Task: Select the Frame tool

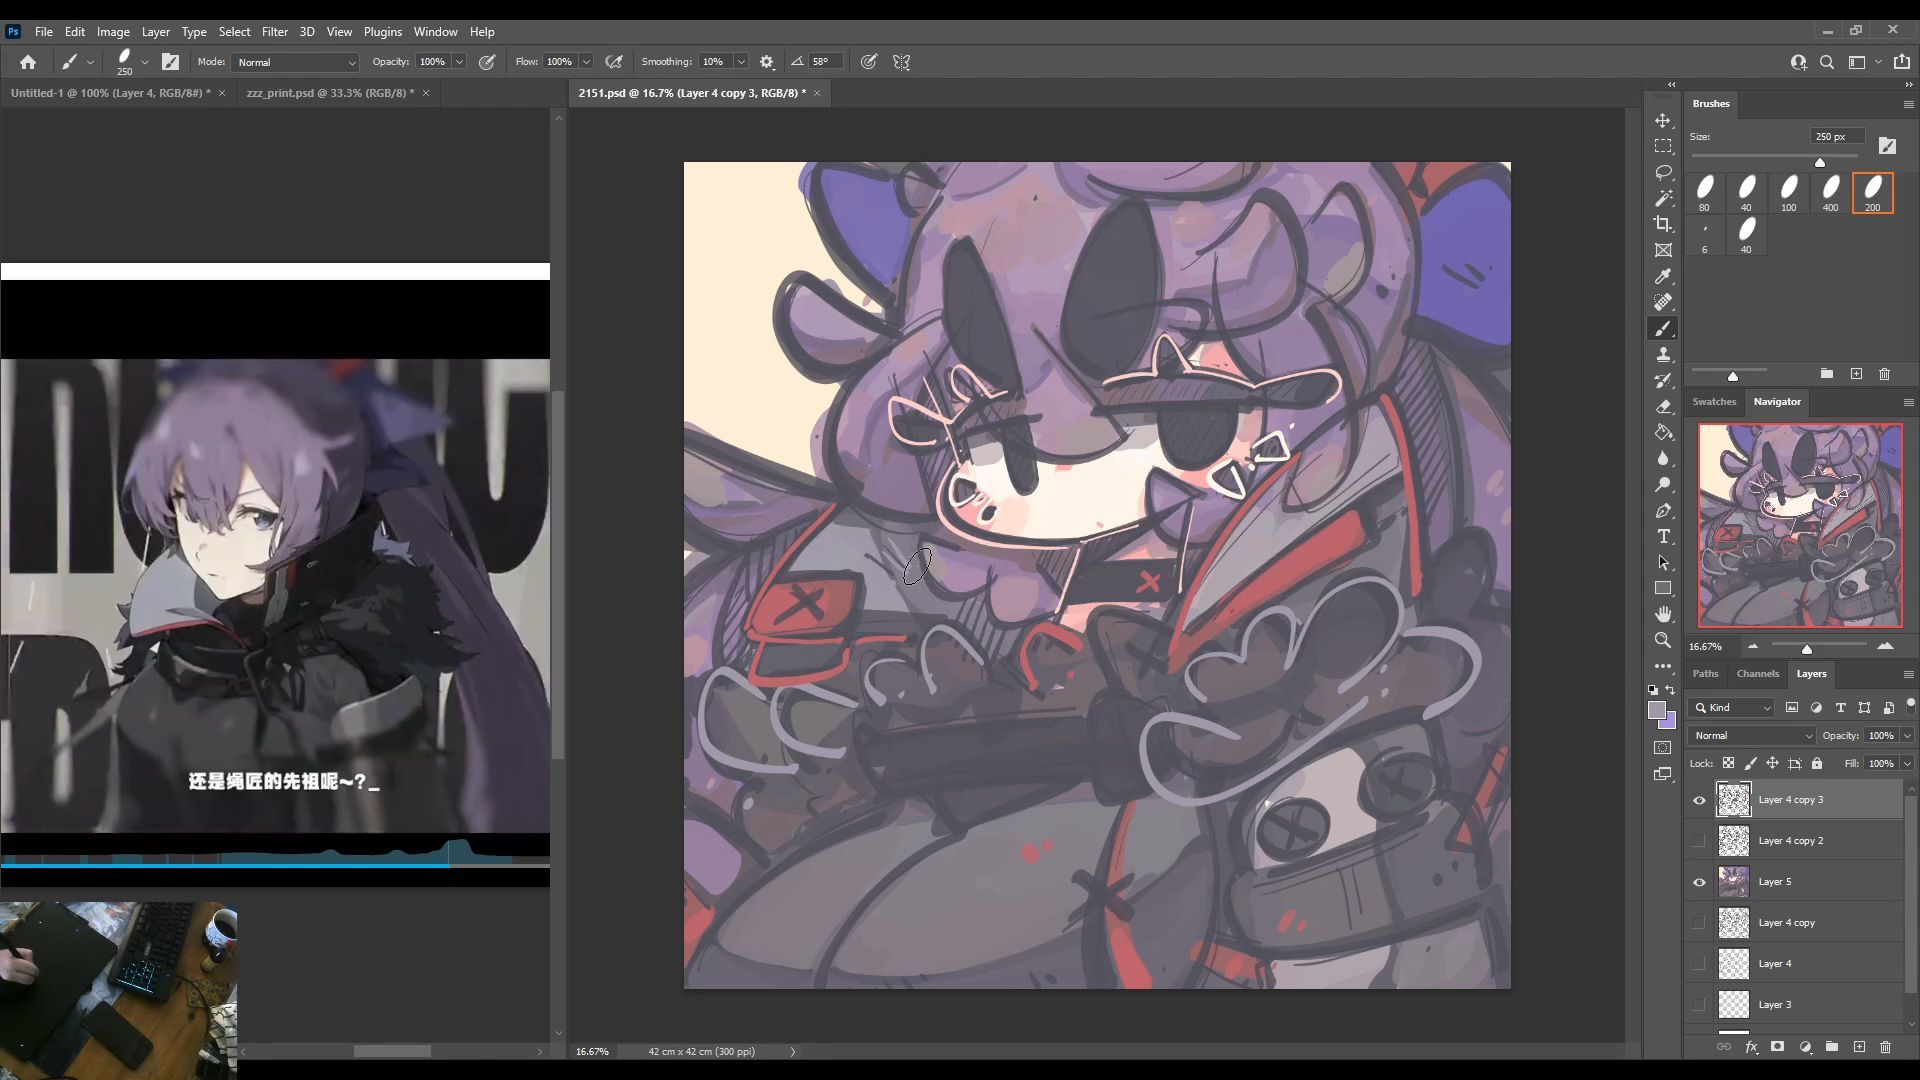Action: point(1663,250)
